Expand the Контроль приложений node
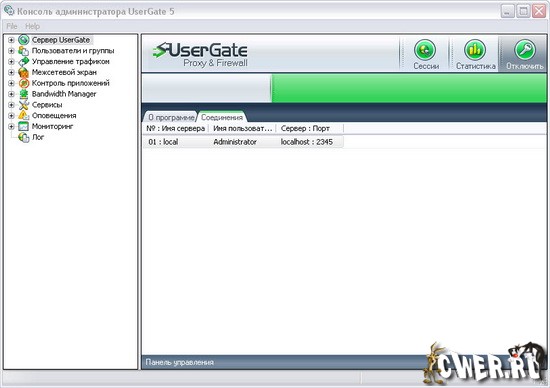 [11, 83]
